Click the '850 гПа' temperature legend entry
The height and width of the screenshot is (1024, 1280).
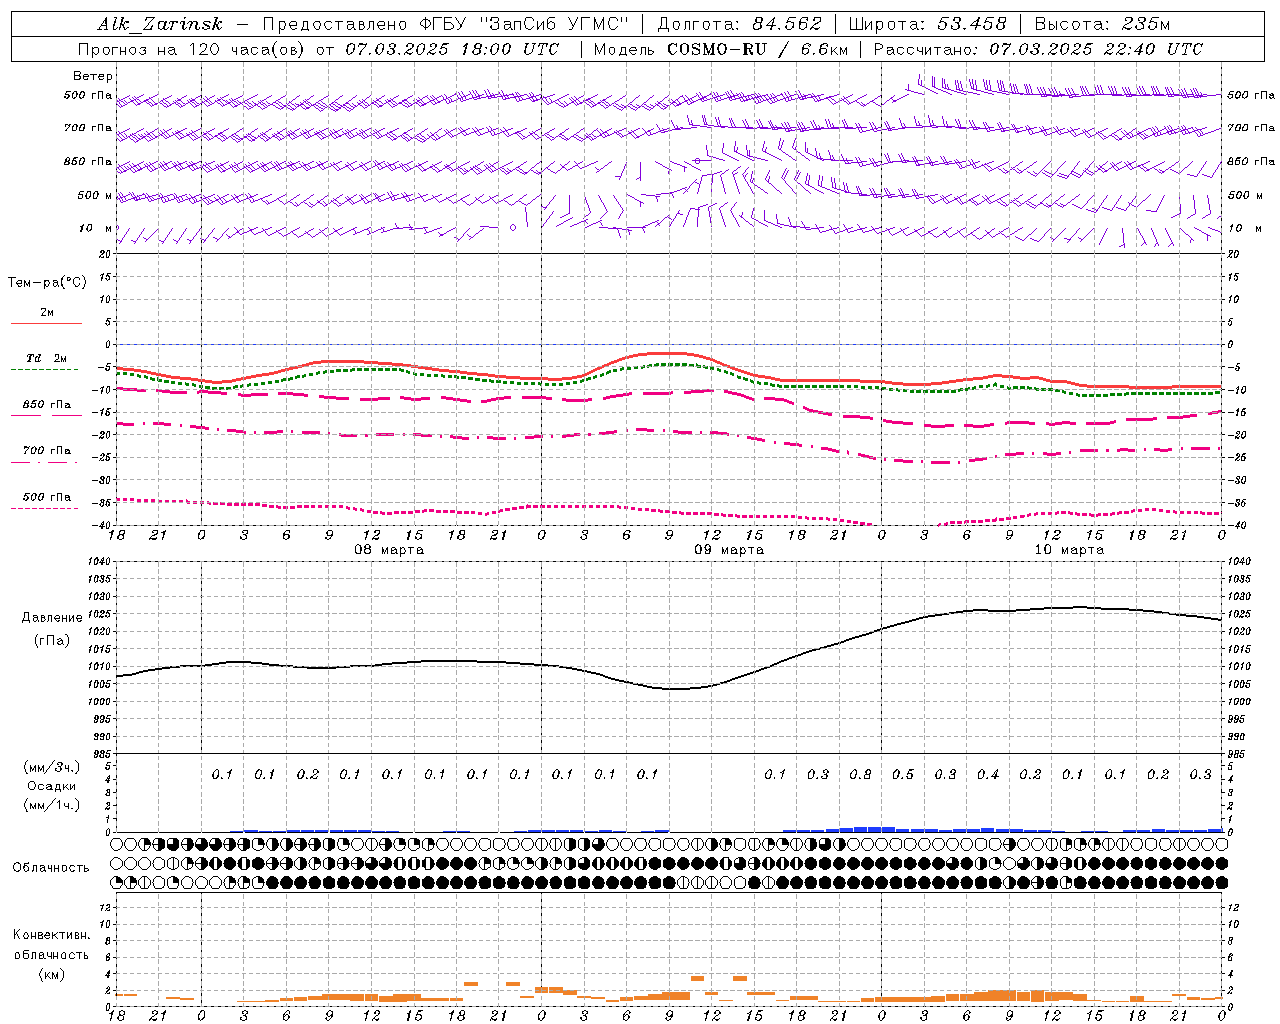pos(47,405)
